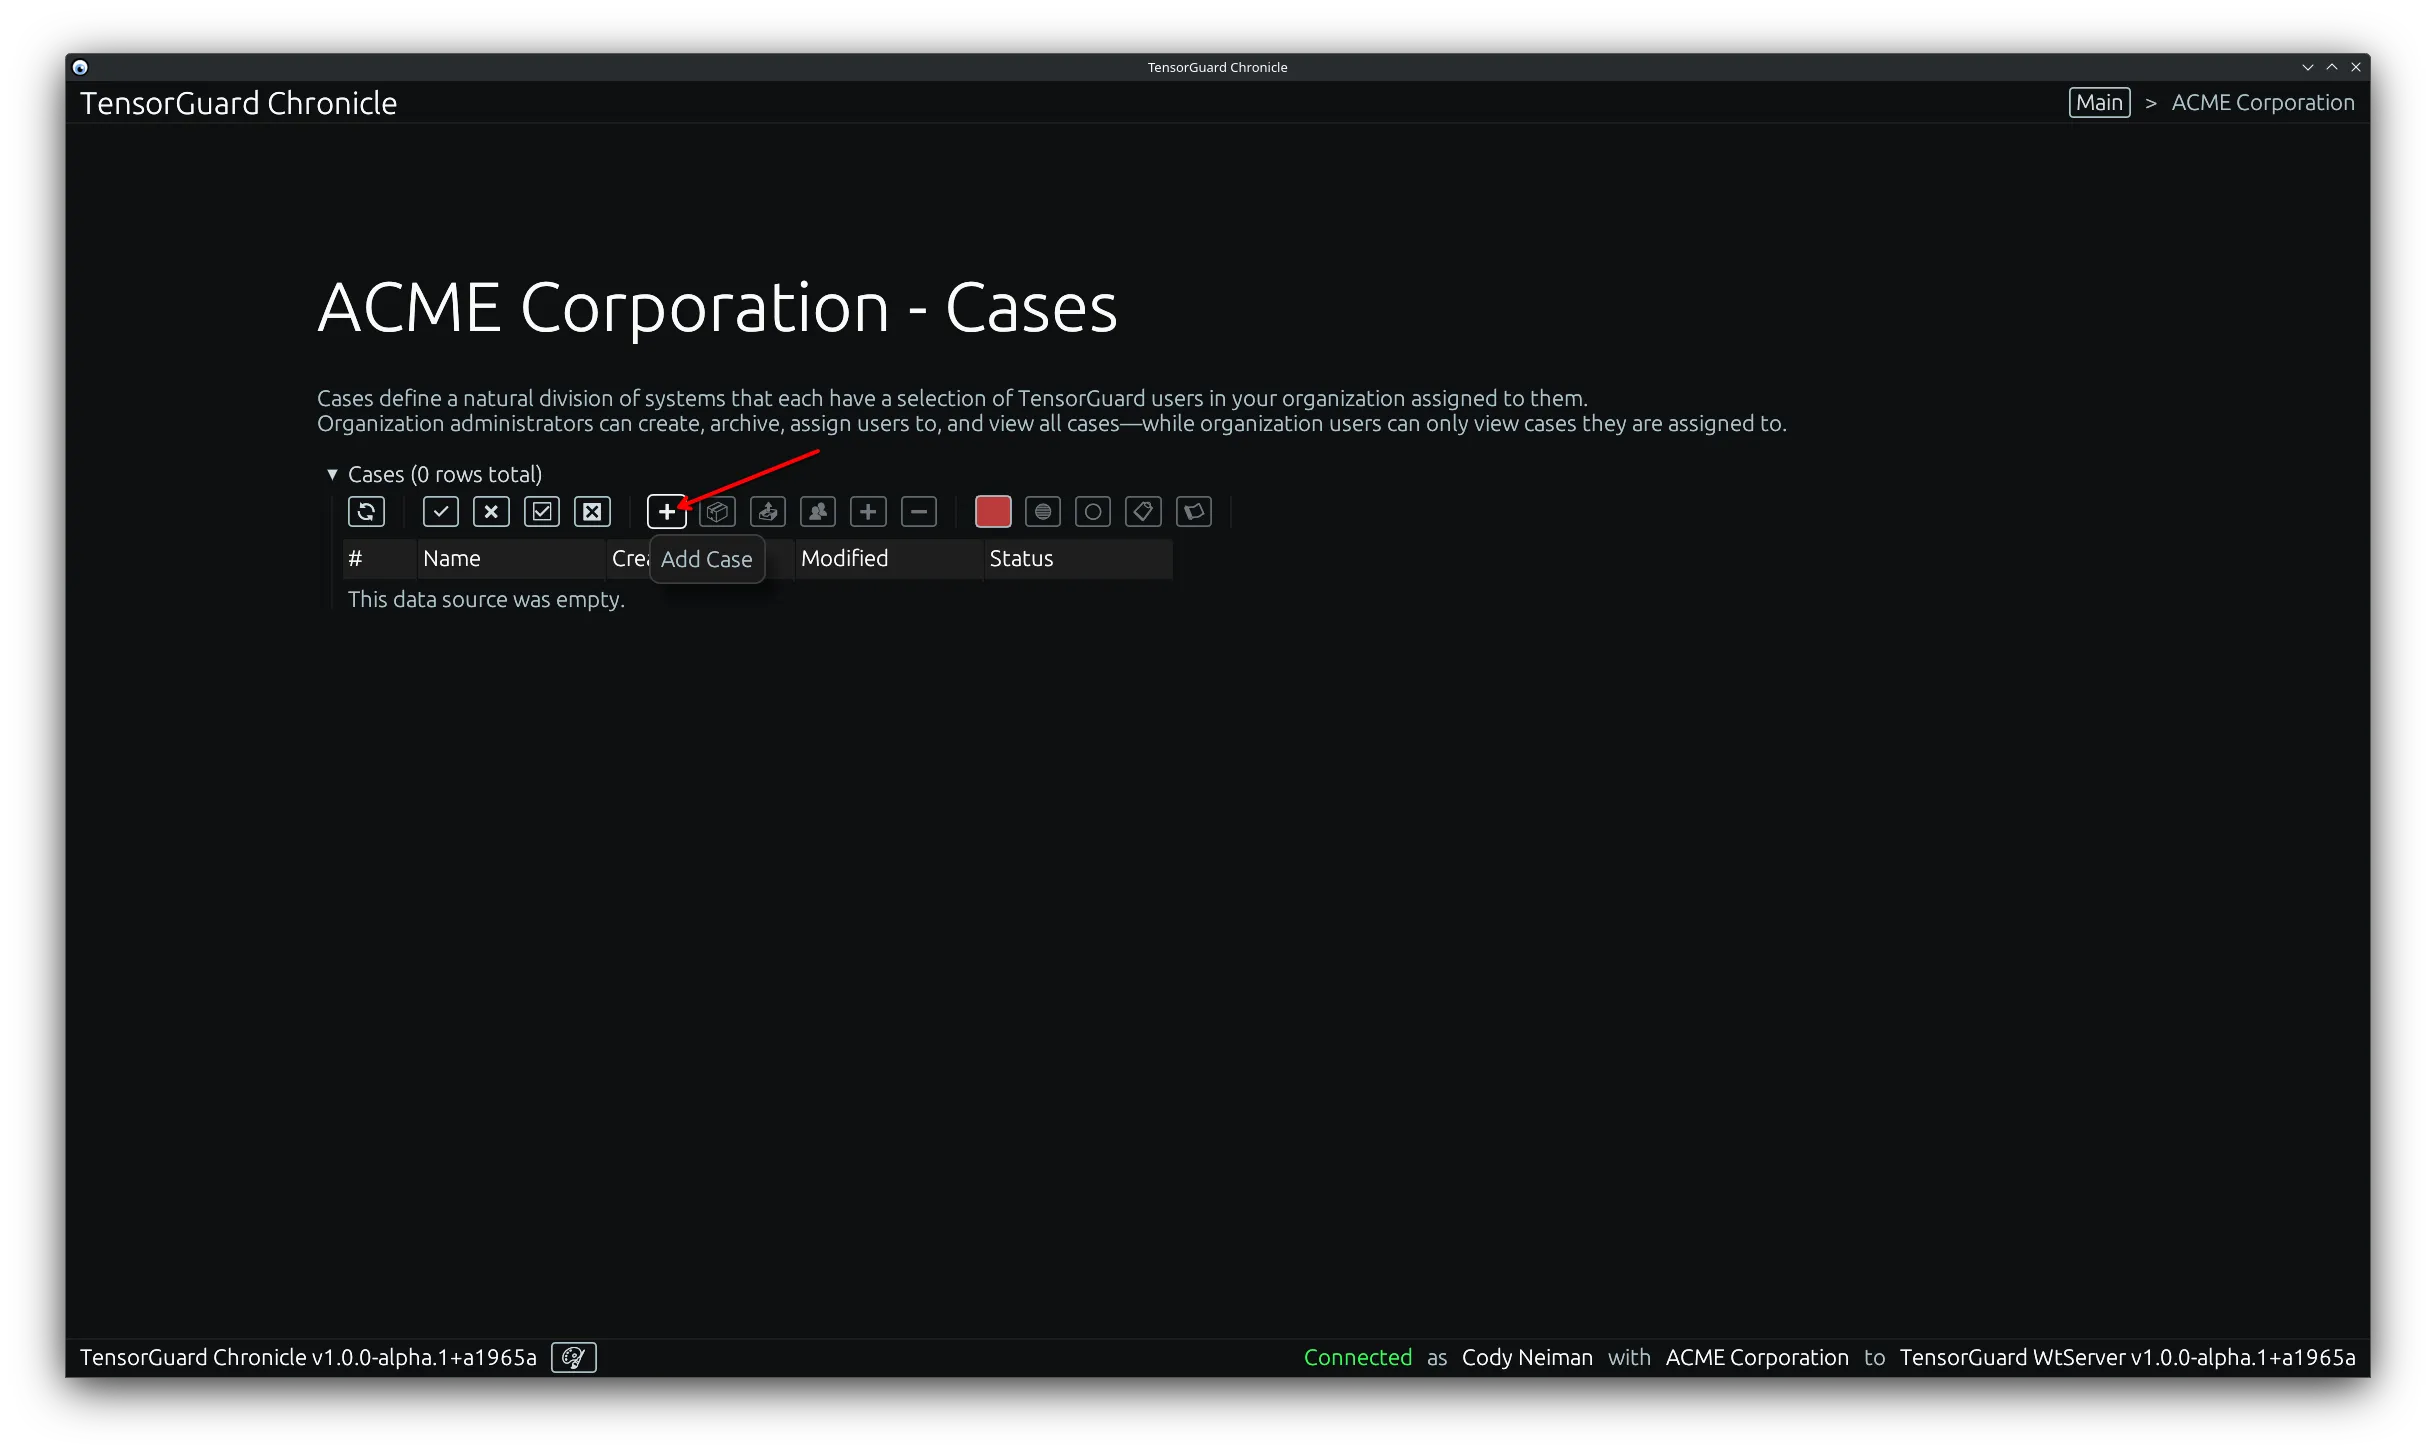Click the unarchive case icon
Screen dimensions: 2436x1455
(x=767, y=511)
